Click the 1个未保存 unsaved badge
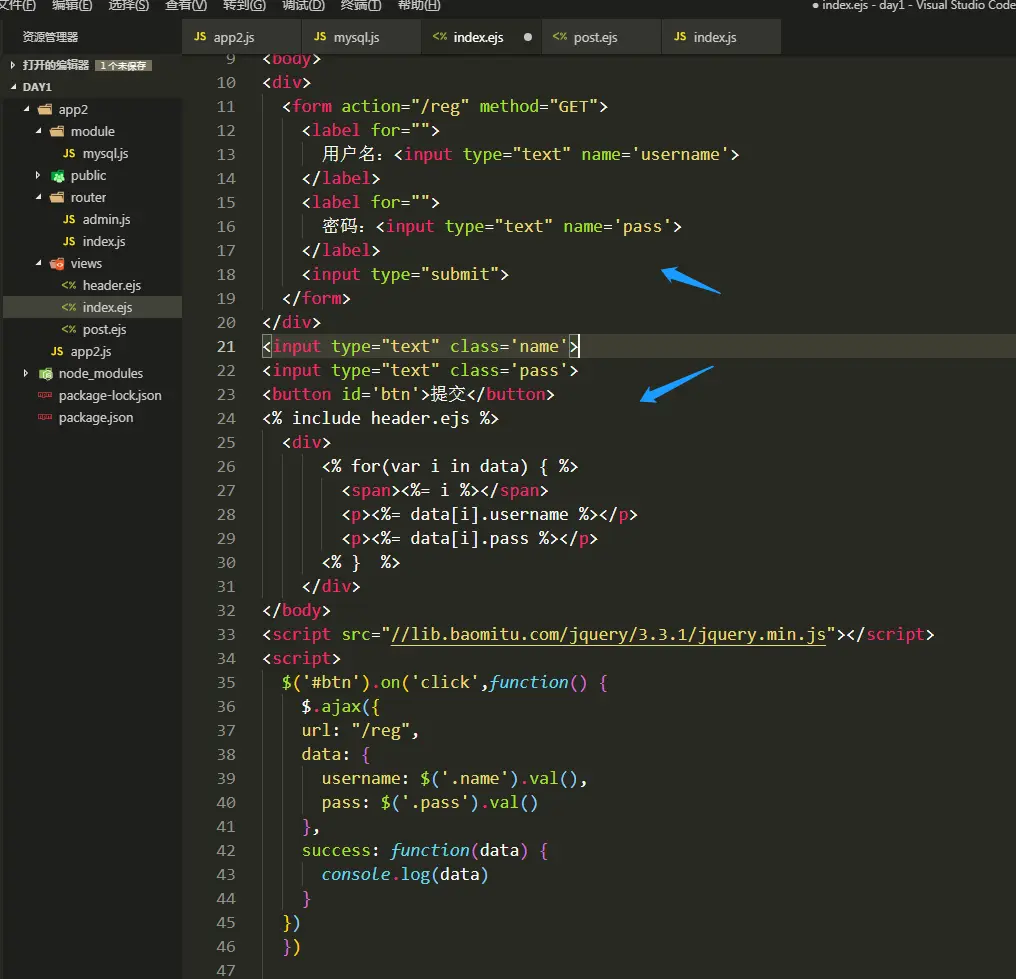This screenshot has width=1016, height=979. [x=123, y=65]
